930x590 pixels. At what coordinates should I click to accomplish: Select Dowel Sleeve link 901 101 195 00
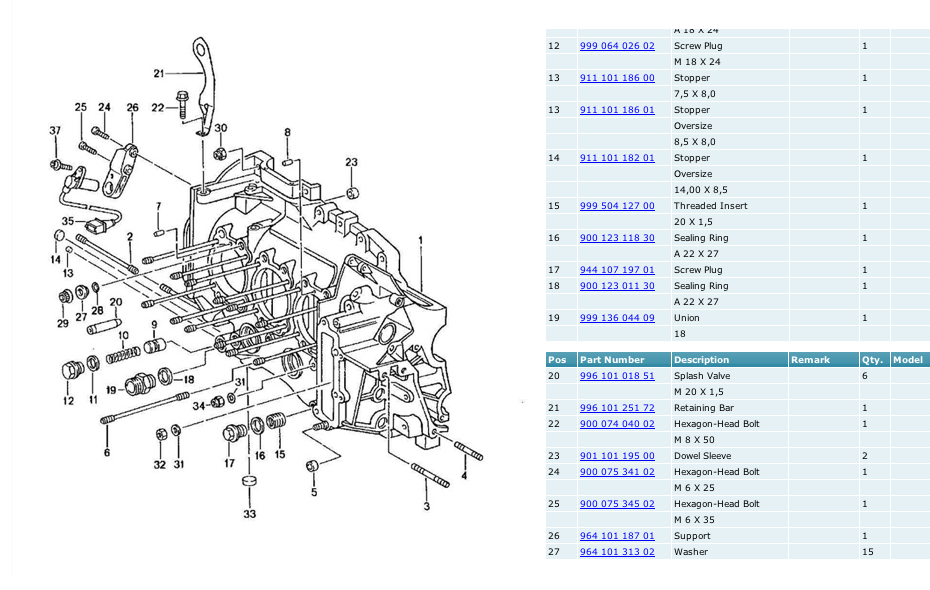617,456
